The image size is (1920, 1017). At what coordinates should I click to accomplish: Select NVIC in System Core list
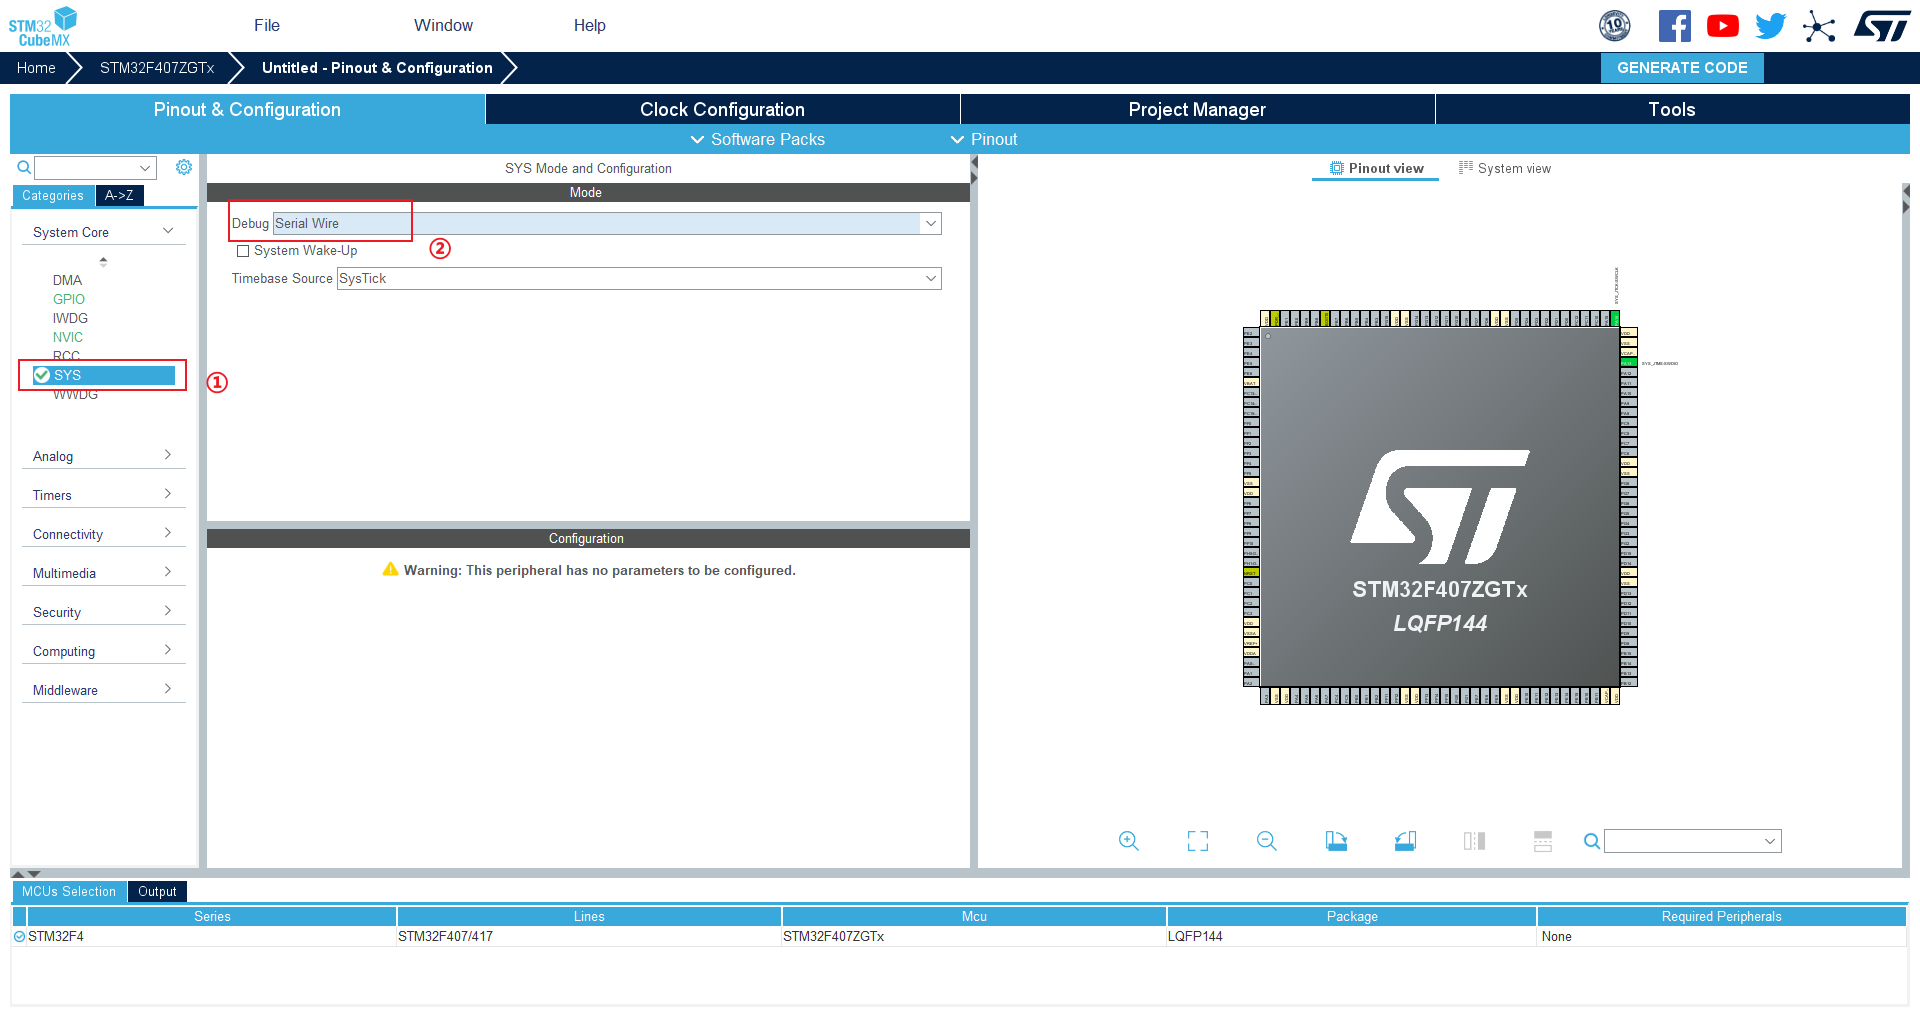[68, 338]
